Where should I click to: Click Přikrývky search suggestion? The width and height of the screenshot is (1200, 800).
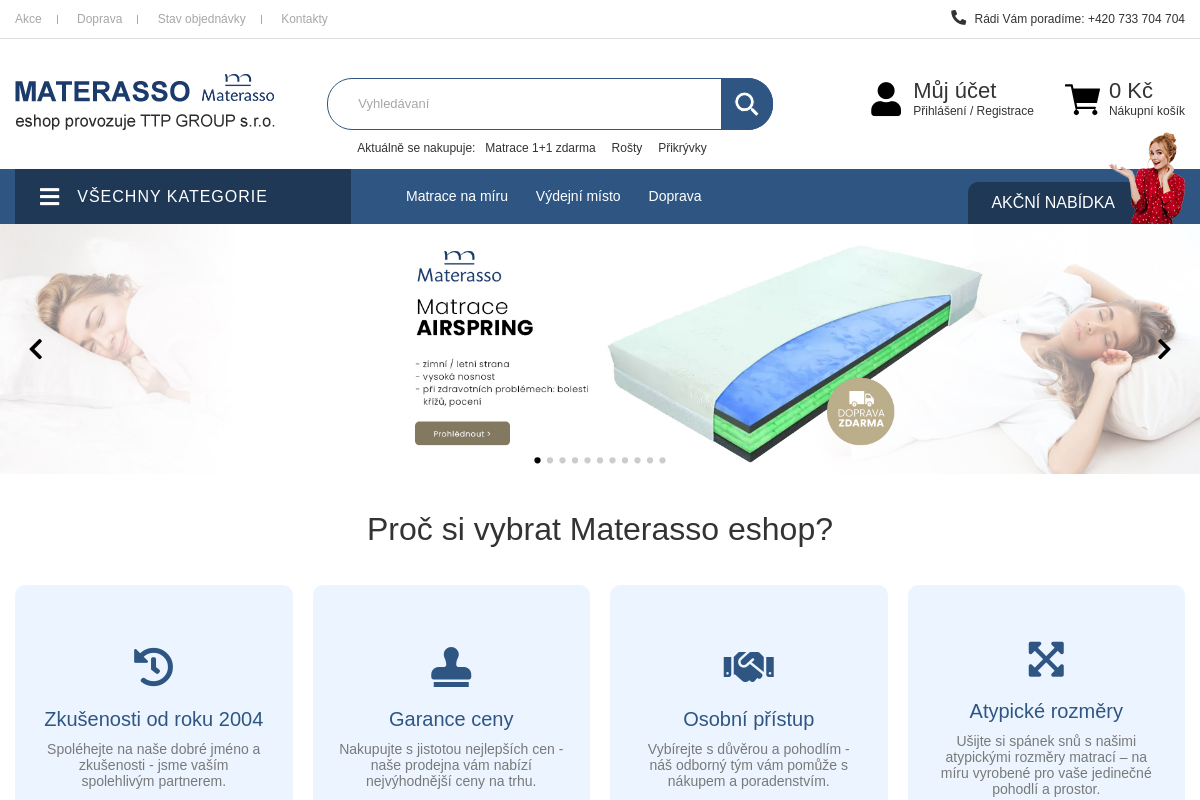coord(682,148)
